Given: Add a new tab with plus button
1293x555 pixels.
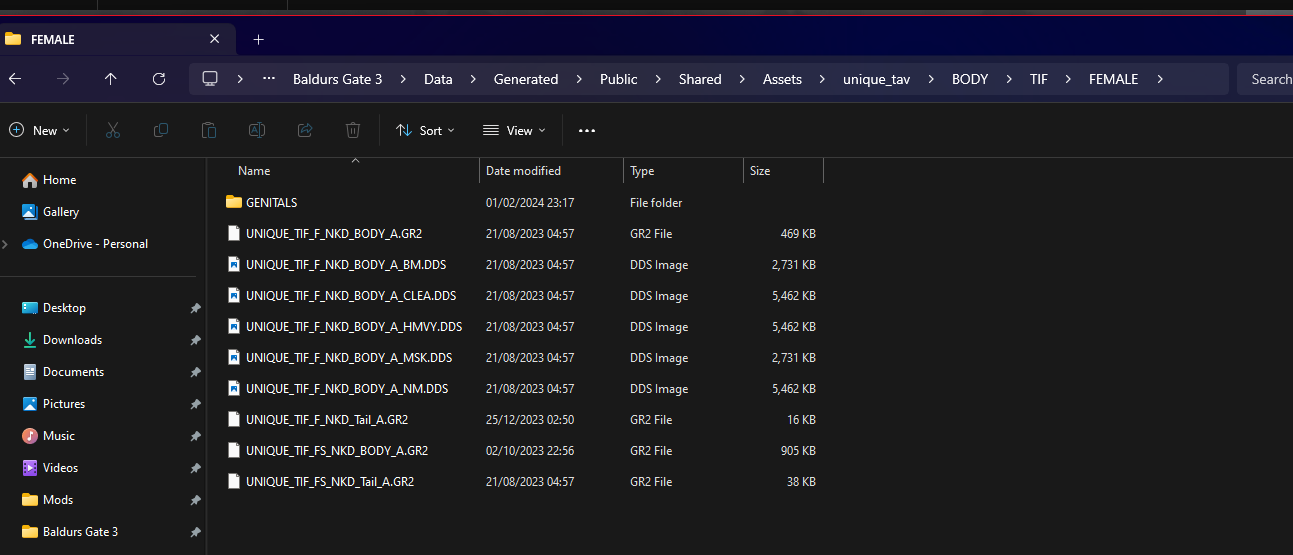Looking at the screenshot, I should tap(258, 39).
